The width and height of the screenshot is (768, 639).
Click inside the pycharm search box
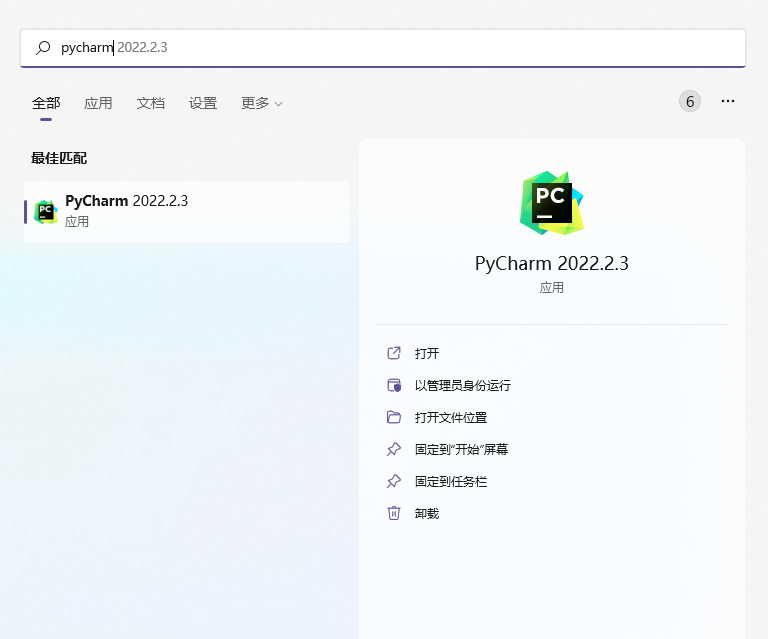[400, 48]
